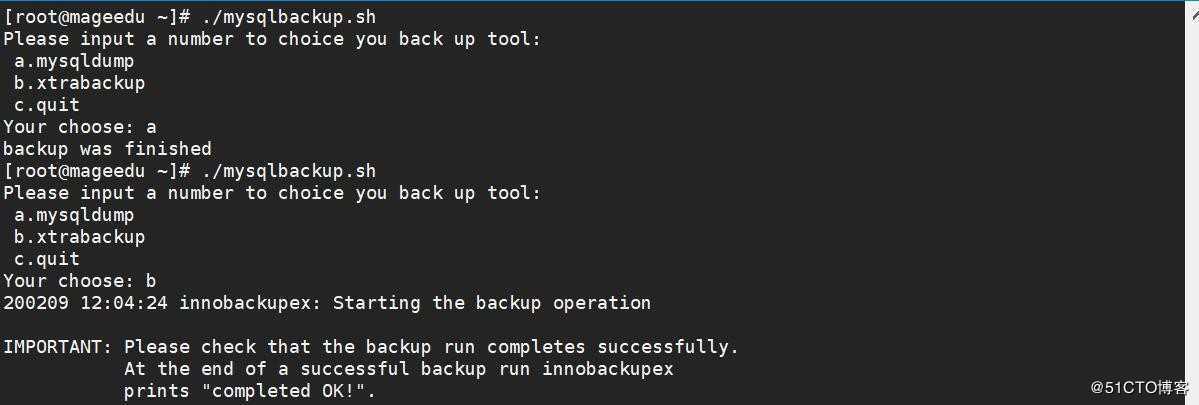Click the 'Your choose: b' line

coord(80,281)
